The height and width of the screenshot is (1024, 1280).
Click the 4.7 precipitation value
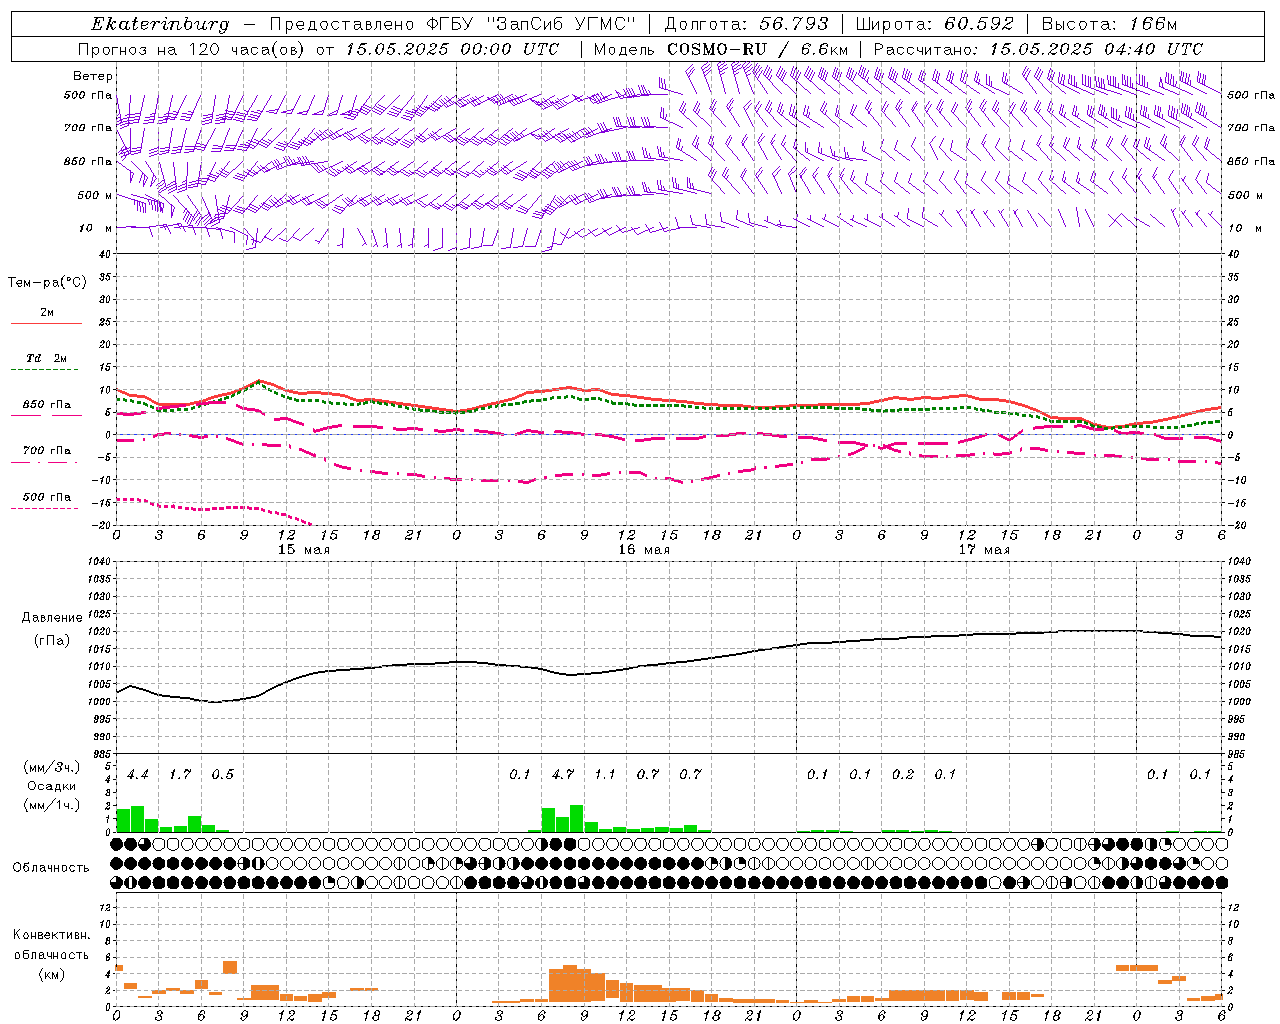(x=563, y=774)
